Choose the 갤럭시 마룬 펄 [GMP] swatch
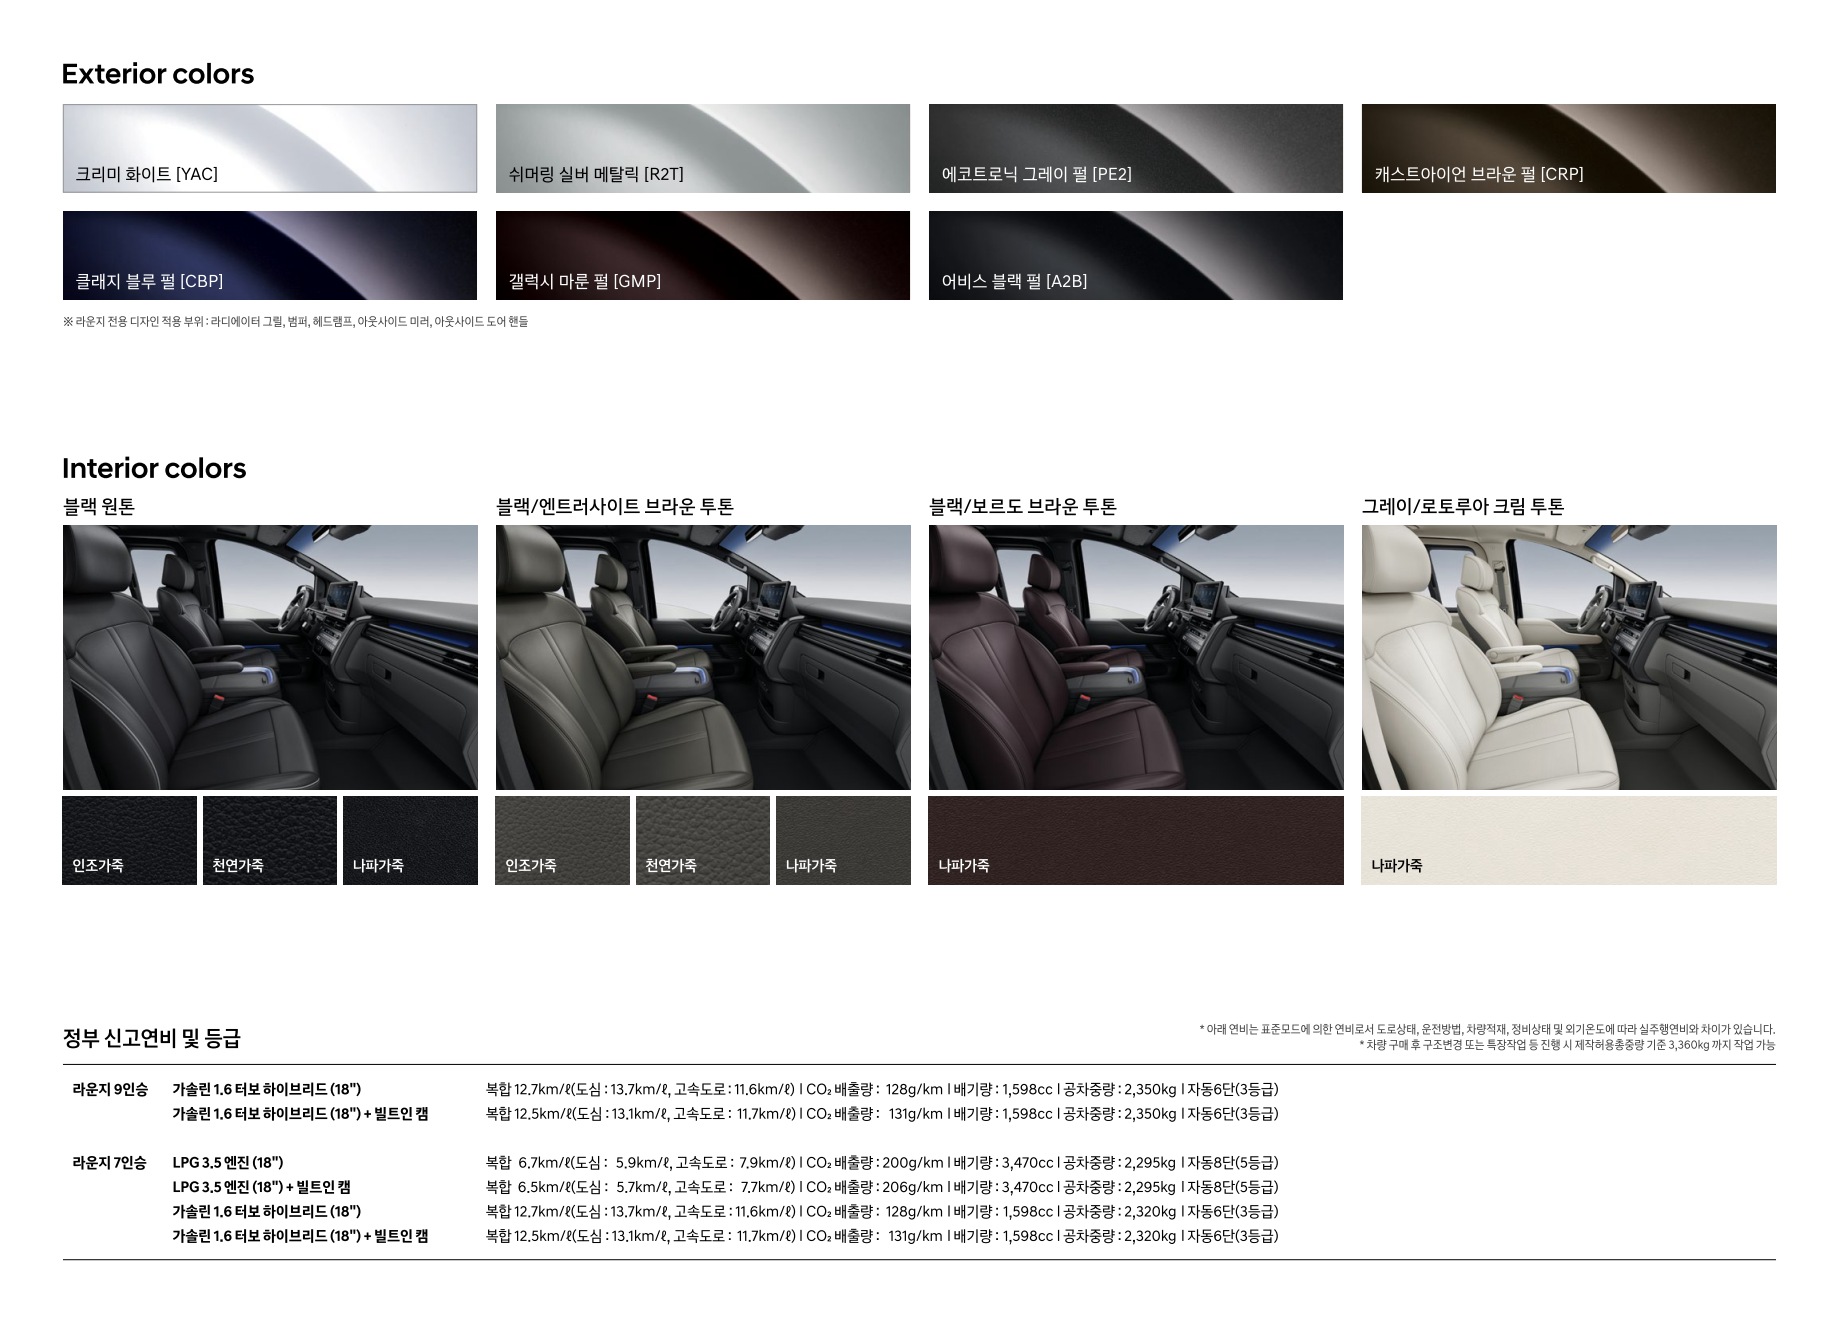Viewport: 1839px width, 1323px height. pyautogui.click(x=702, y=255)
